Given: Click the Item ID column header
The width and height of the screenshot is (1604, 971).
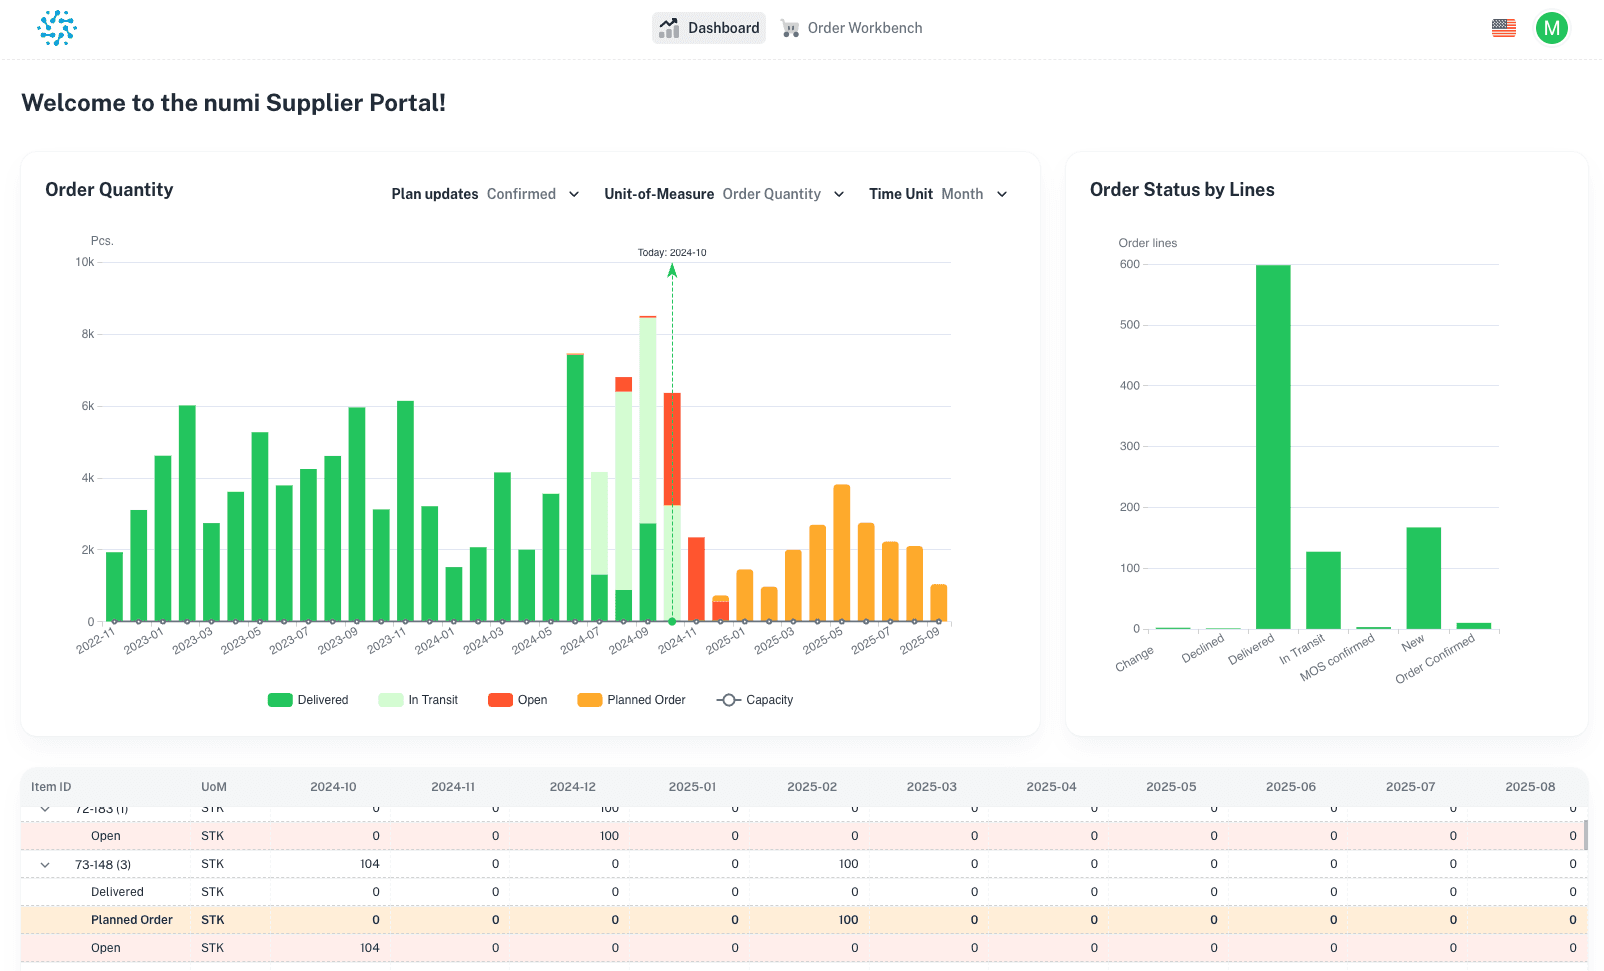Looking at the screenshot, I should [51, 787].
